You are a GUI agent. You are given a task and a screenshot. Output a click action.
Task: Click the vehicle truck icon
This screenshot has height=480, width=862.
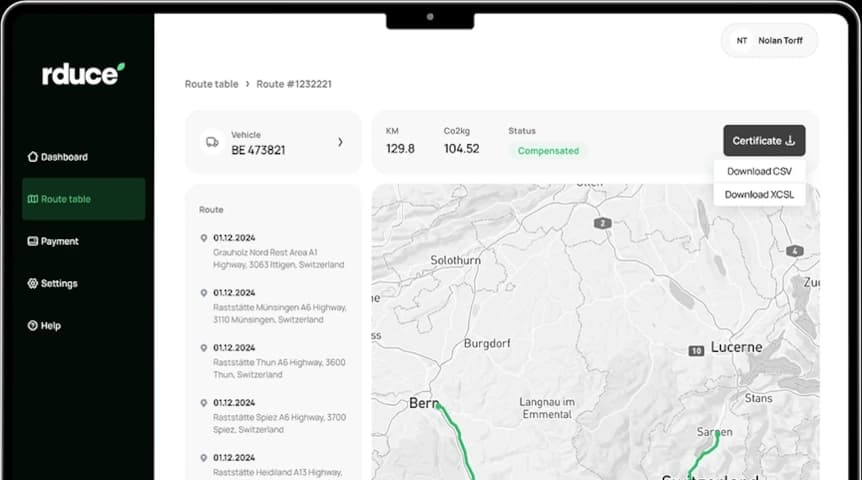tap(212, 142)
